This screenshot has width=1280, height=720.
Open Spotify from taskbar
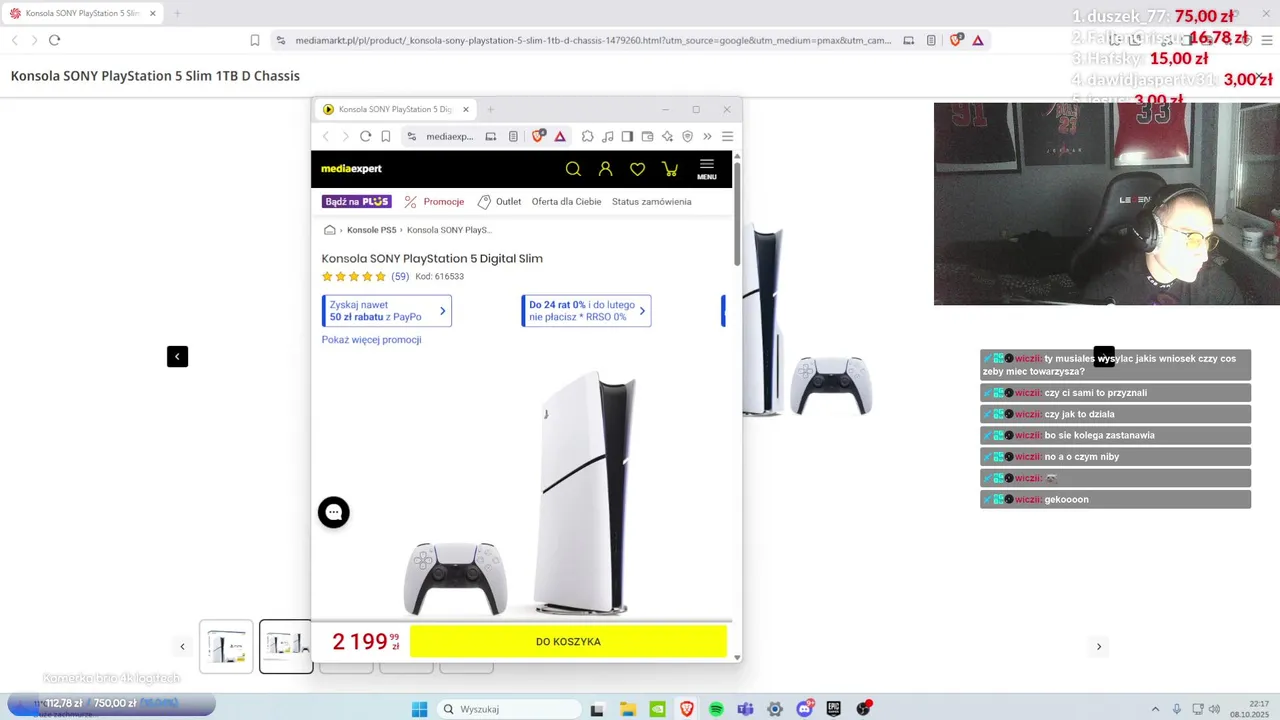click(x=716, y=709)
